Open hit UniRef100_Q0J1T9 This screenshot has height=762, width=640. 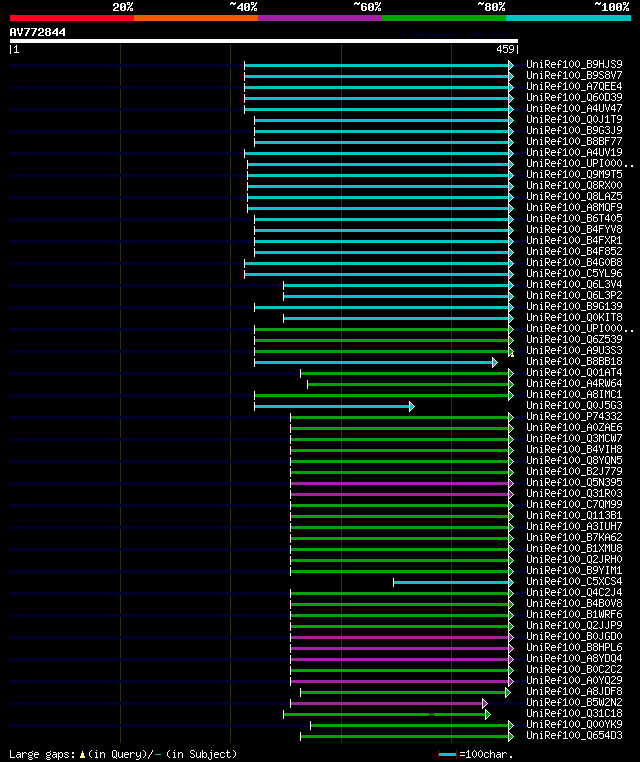click(x=574, y=119)
